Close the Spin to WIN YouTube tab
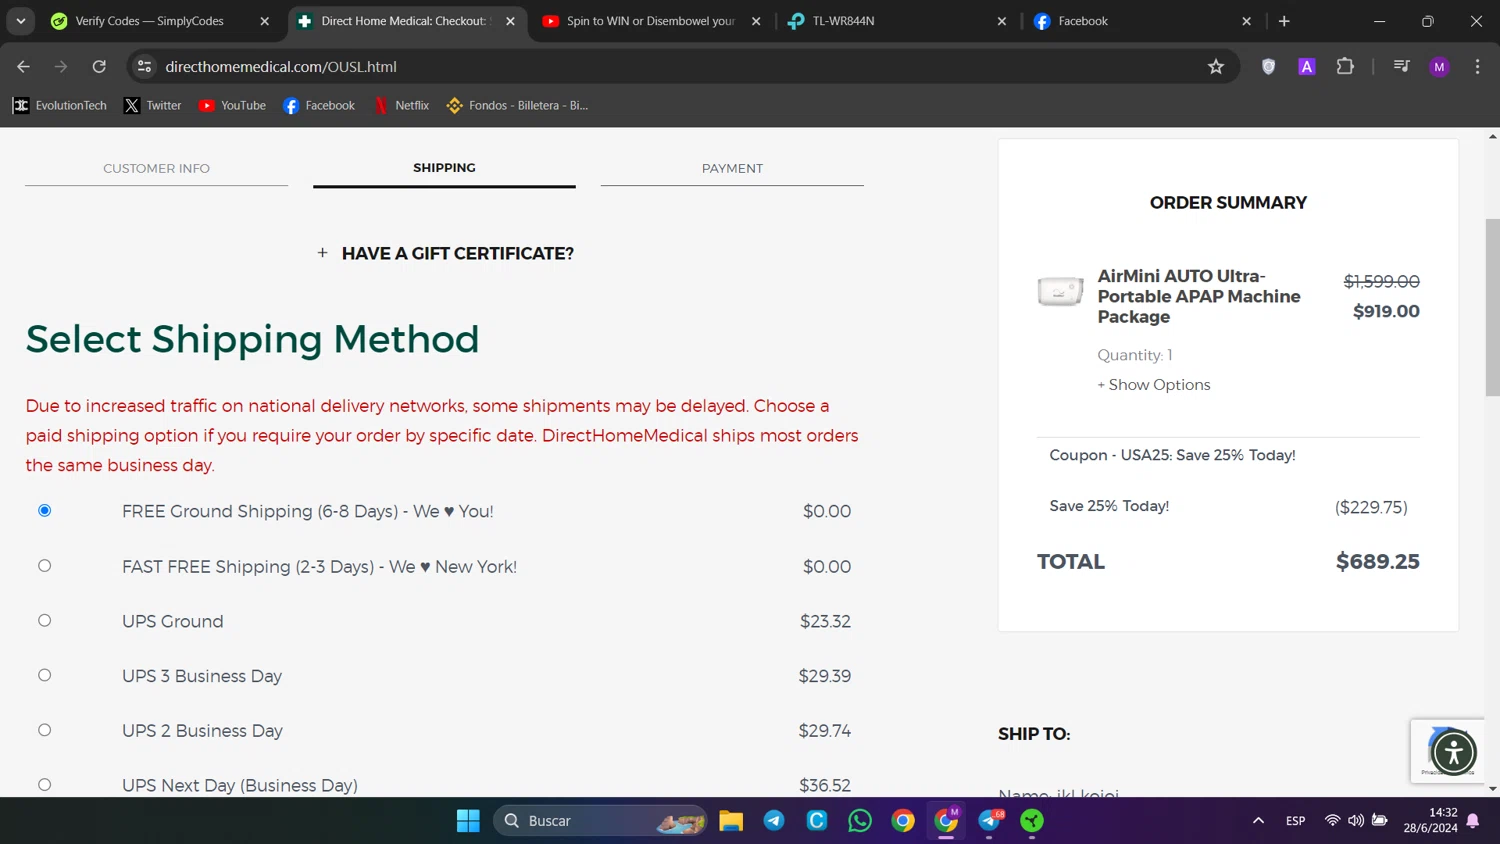Viewport: 1500px width, 844px height. [756, 21]
